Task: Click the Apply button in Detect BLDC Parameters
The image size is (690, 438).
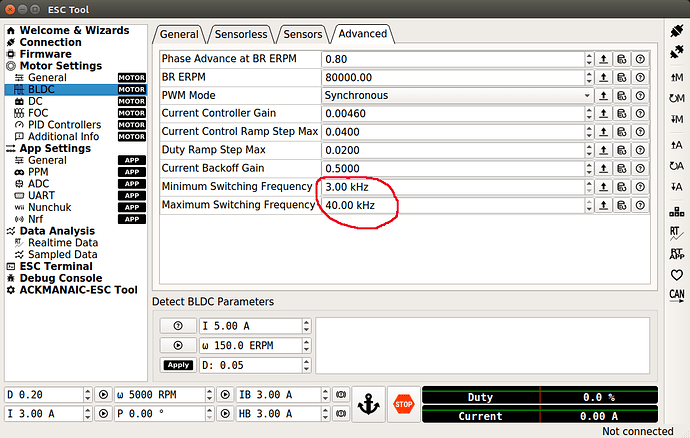Action: [178, 365]
